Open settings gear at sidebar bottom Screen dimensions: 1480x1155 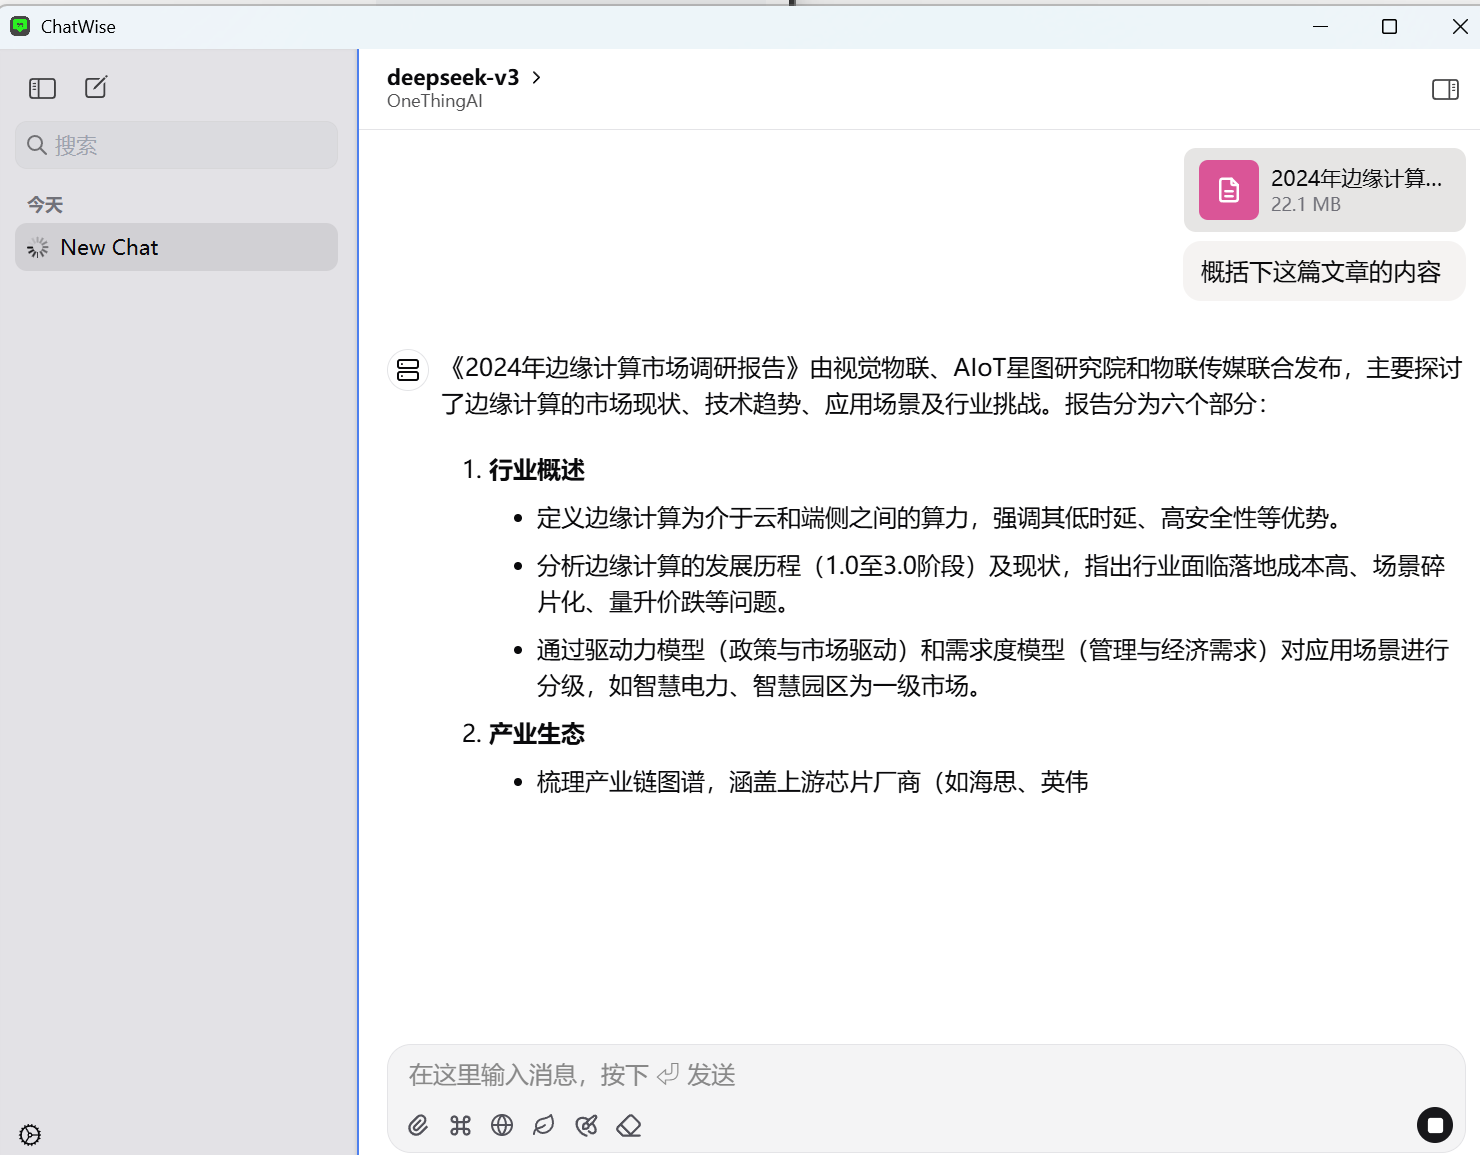click(x=30, y=1134)
